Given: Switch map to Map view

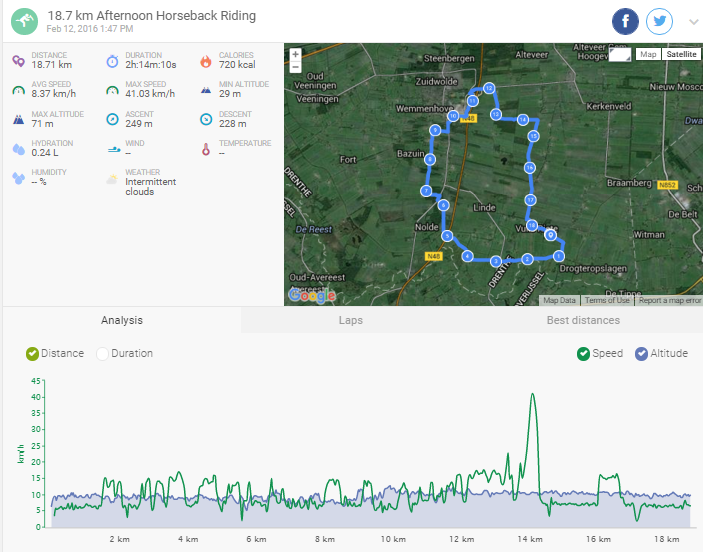Looking at the screenshot, I should (x=648, y=54).
